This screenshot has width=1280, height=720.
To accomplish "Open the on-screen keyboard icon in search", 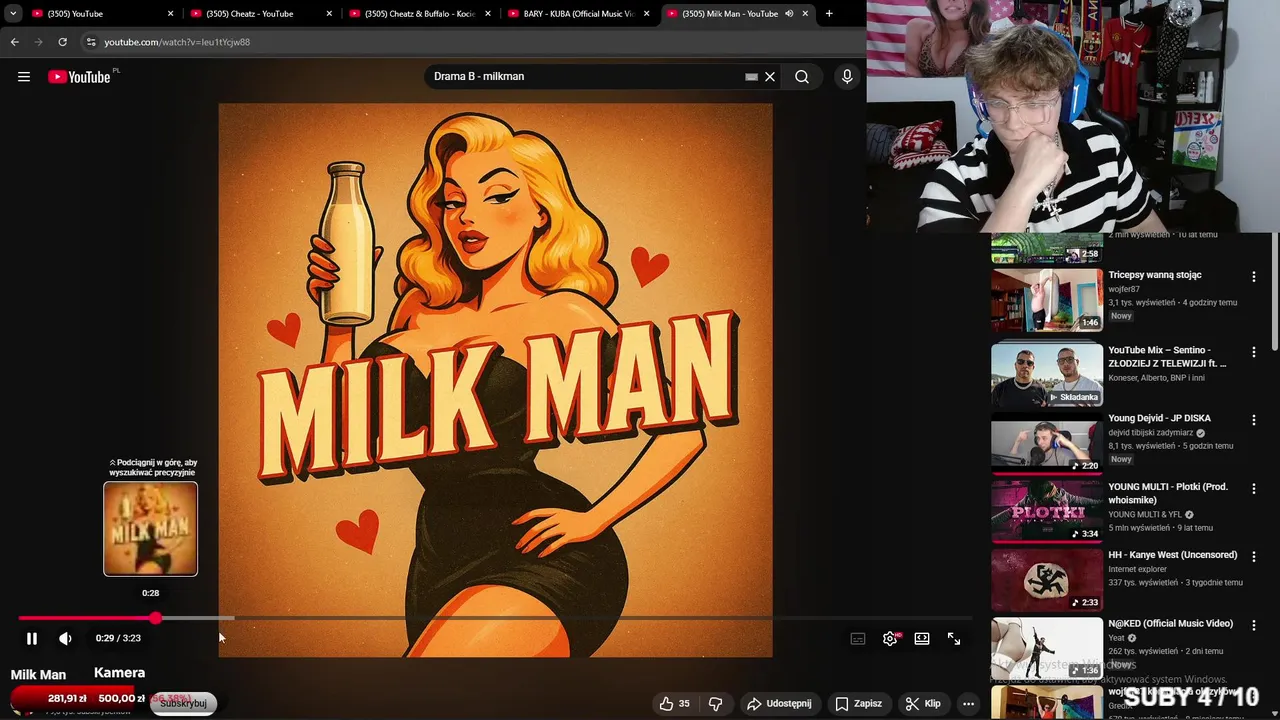I will (x=751, y=77).
